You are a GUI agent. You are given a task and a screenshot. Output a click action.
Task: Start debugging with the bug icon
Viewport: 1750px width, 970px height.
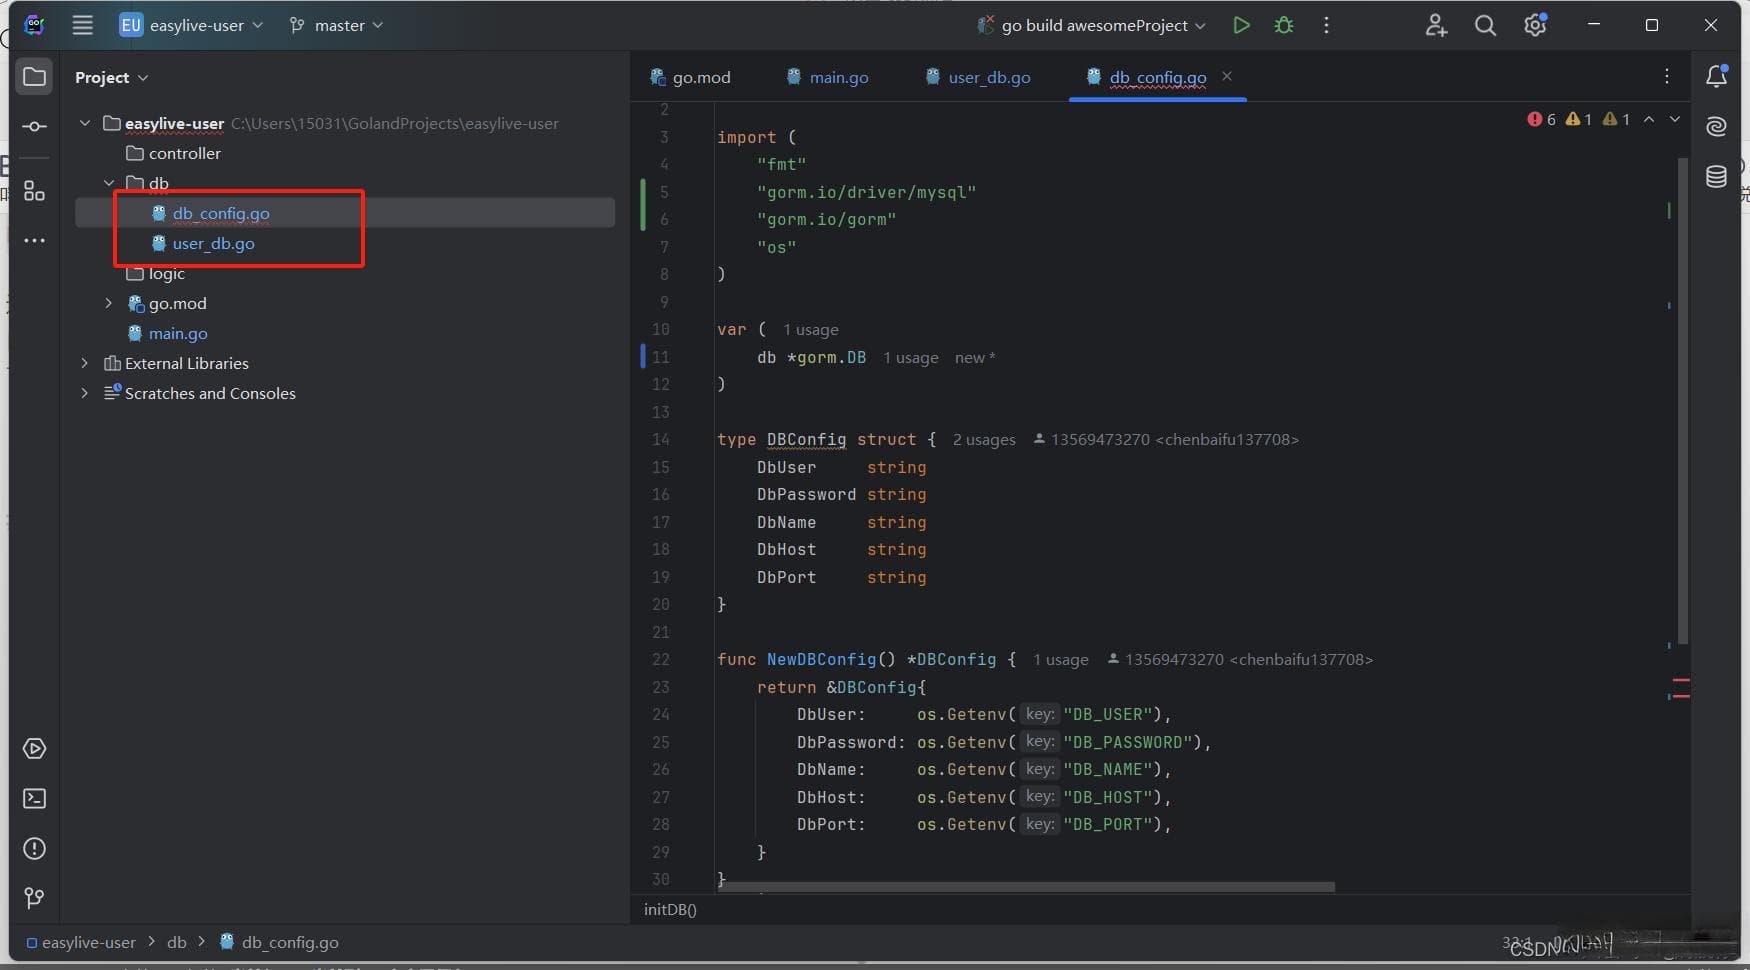pos(1284,25)
